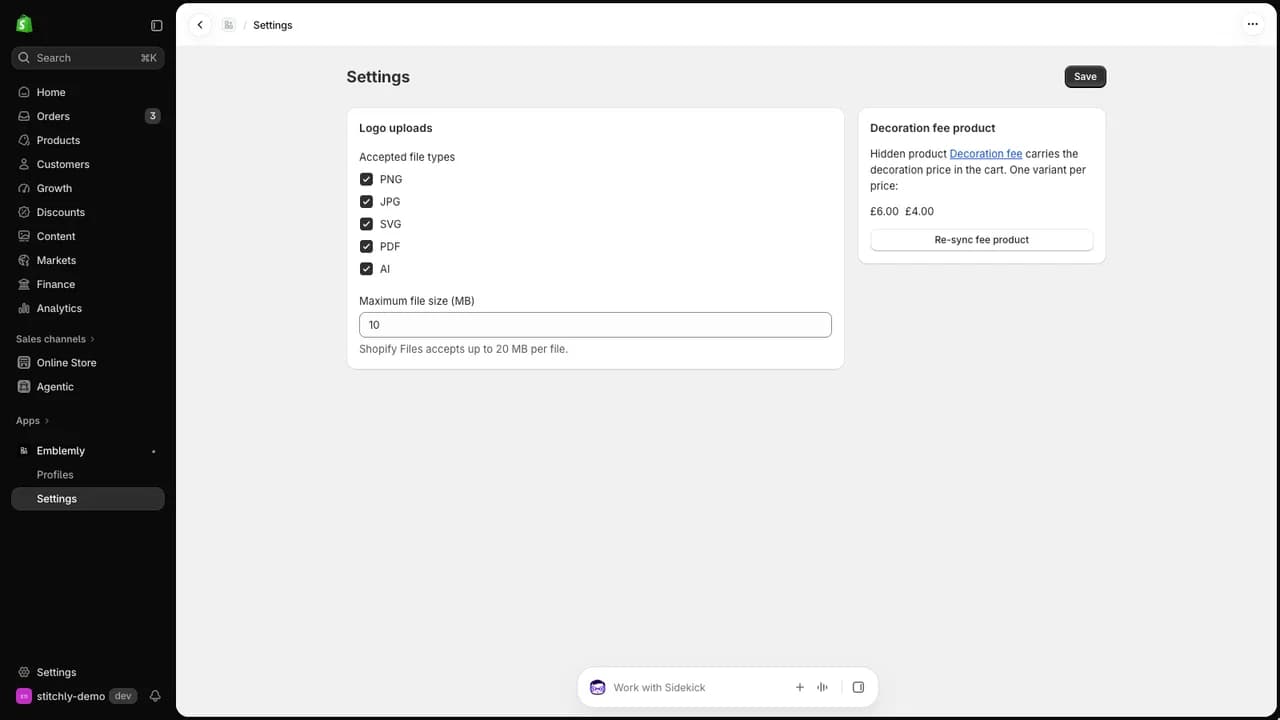Click the dev badge beside stitchly-demo

pyautogui.click(x=123, y=696)
